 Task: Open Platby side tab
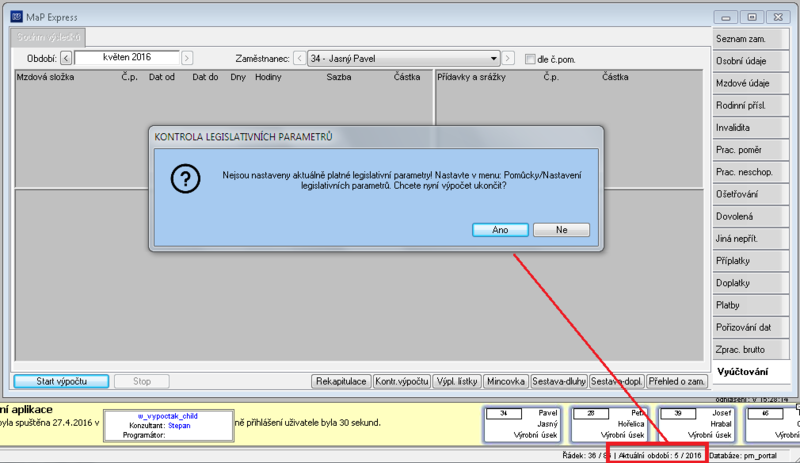[x=751, y=305]
